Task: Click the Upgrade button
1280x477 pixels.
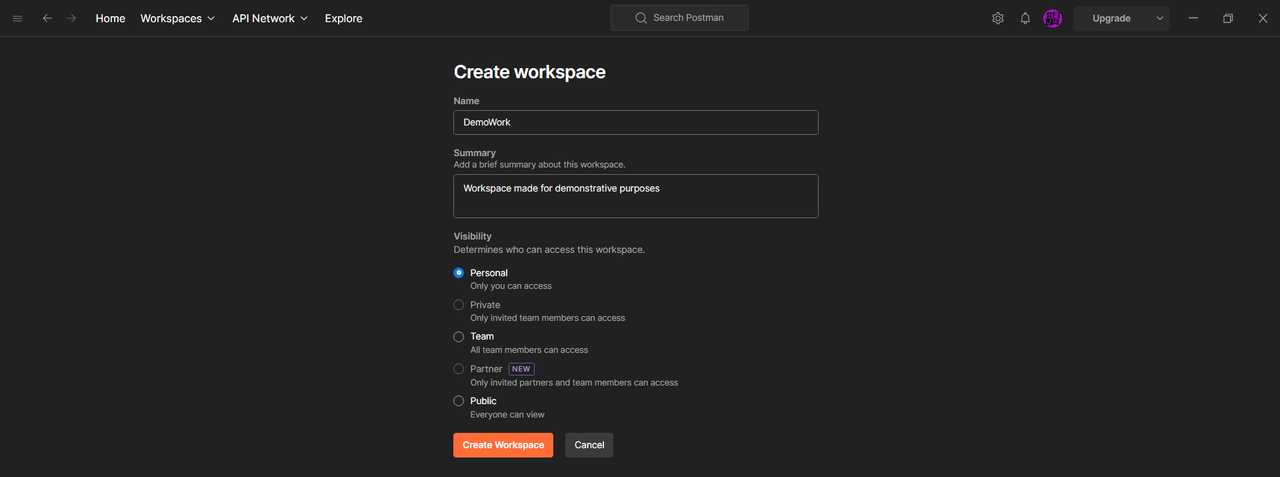Action: 1111,18
